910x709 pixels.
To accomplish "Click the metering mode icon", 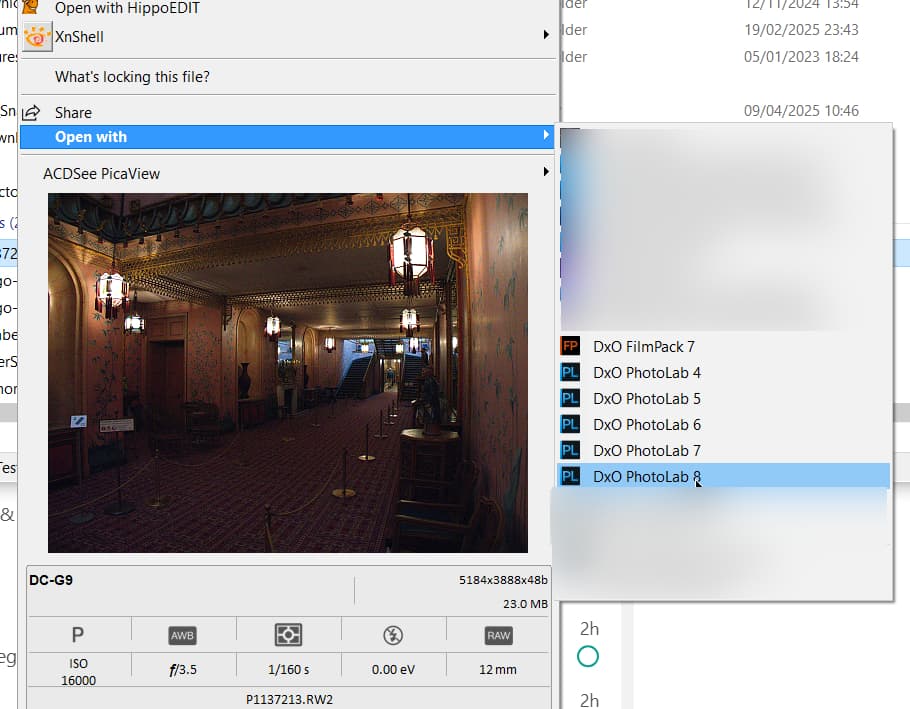I will tap(288, 635).
